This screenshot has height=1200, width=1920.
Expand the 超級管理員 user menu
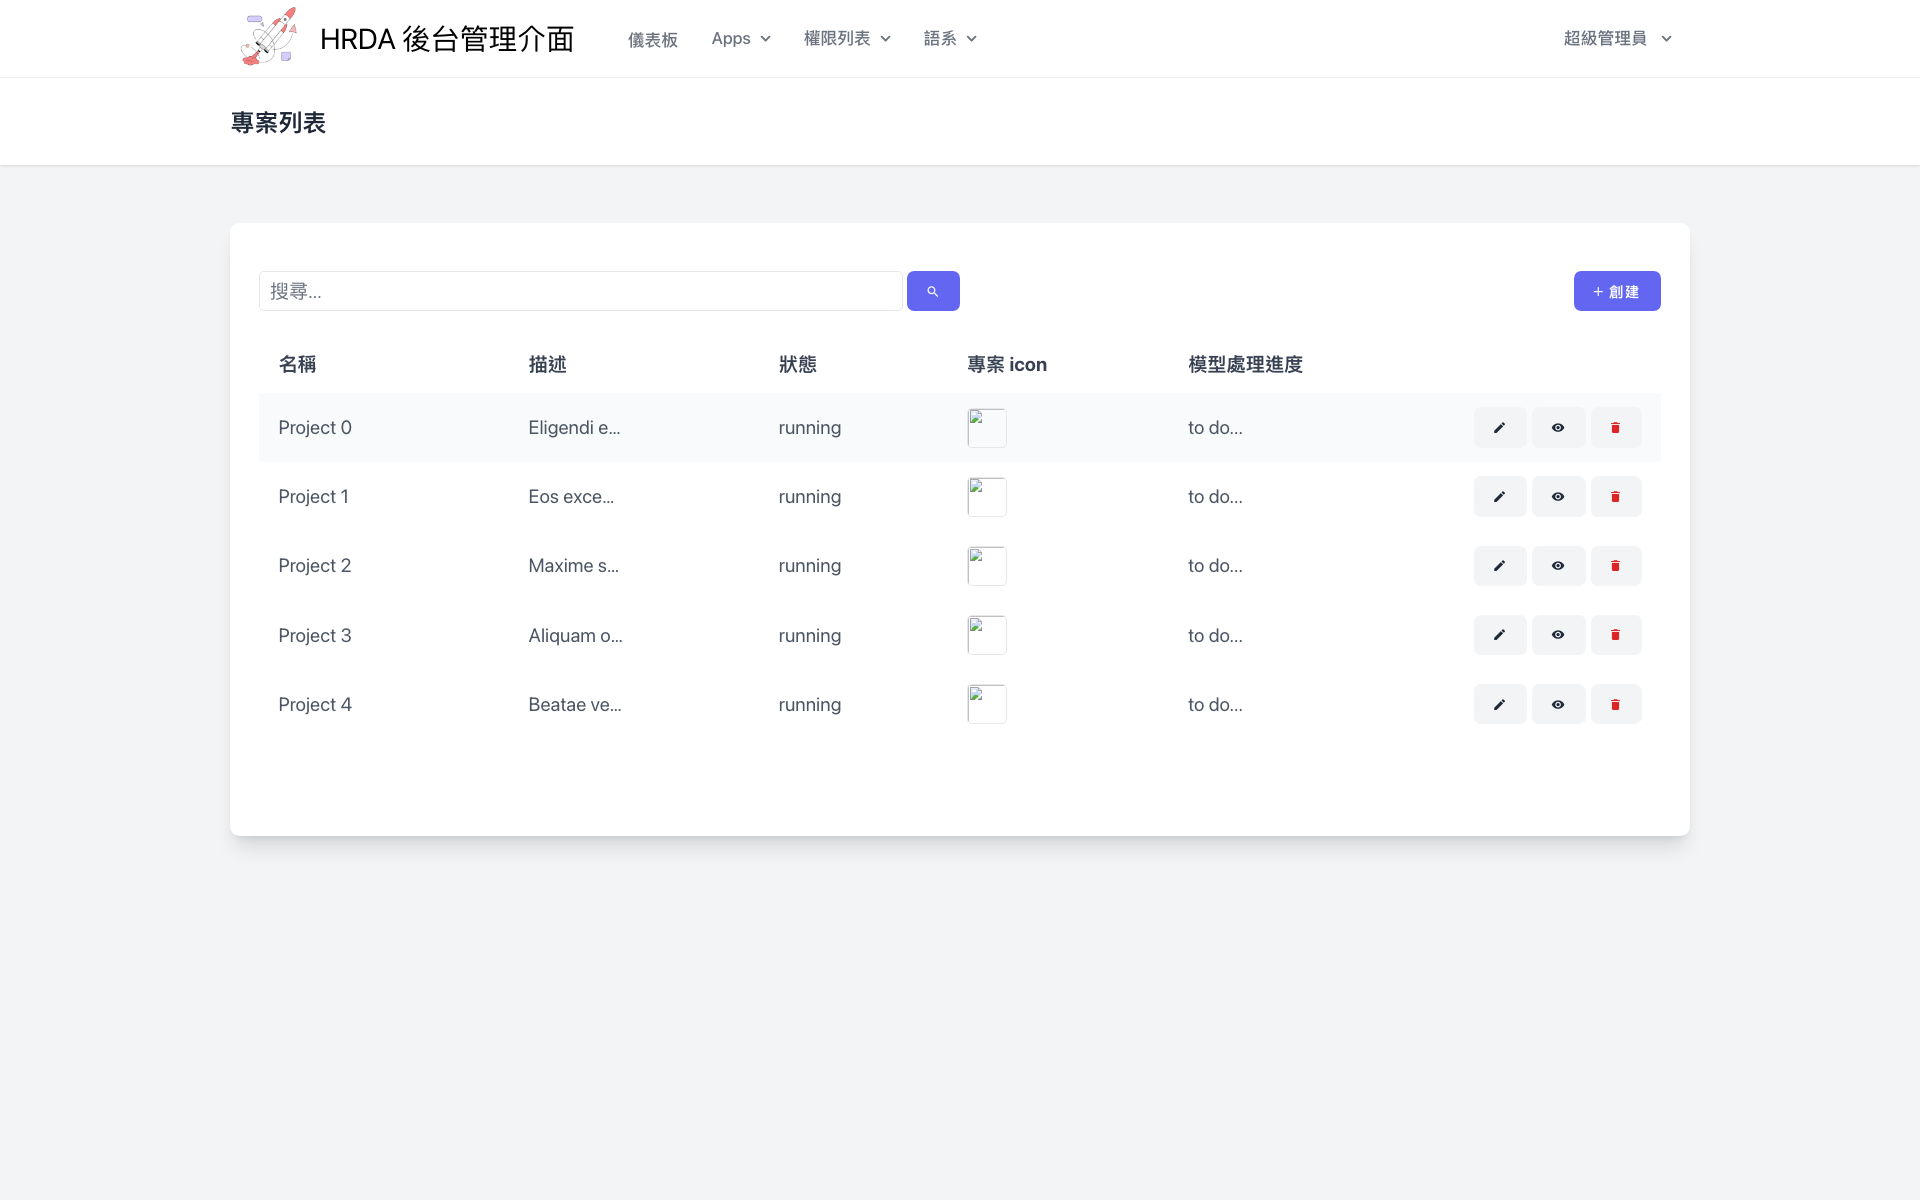(1616, 38)
